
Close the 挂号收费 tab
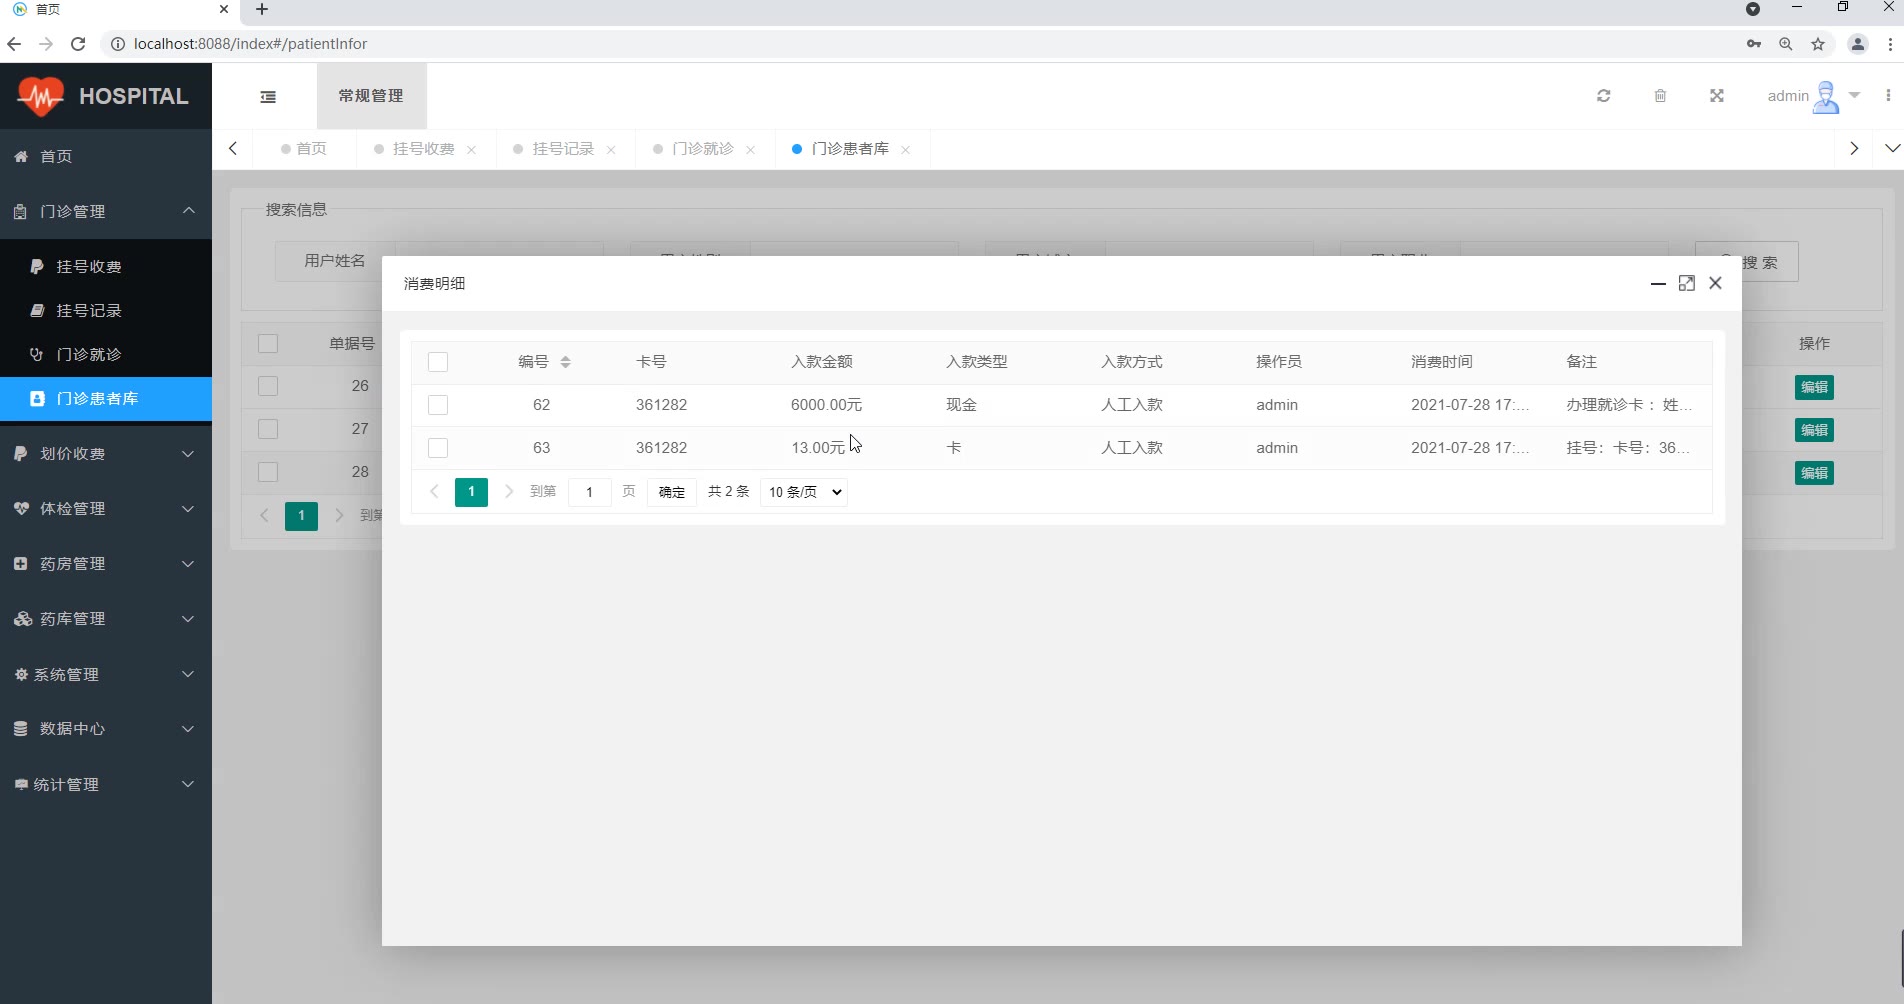tap(472, 150)
